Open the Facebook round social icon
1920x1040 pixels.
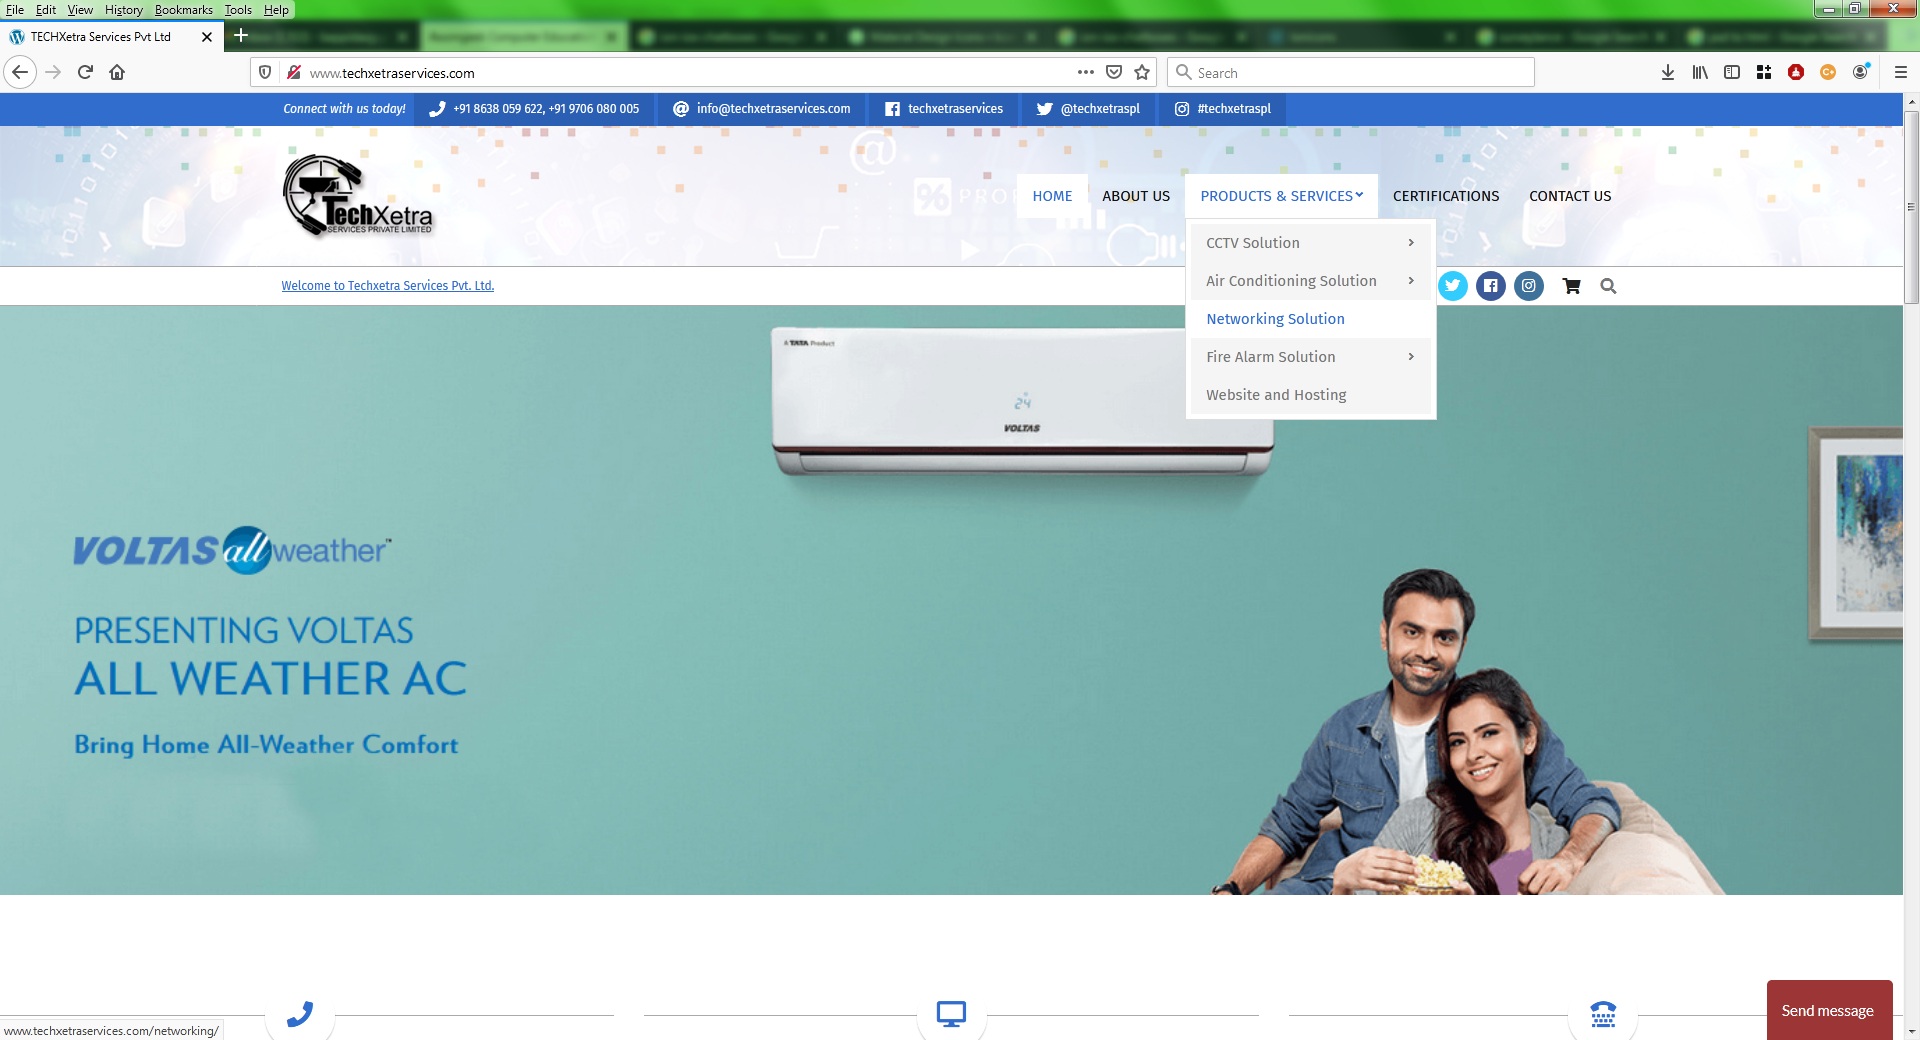pos(1490,286)
